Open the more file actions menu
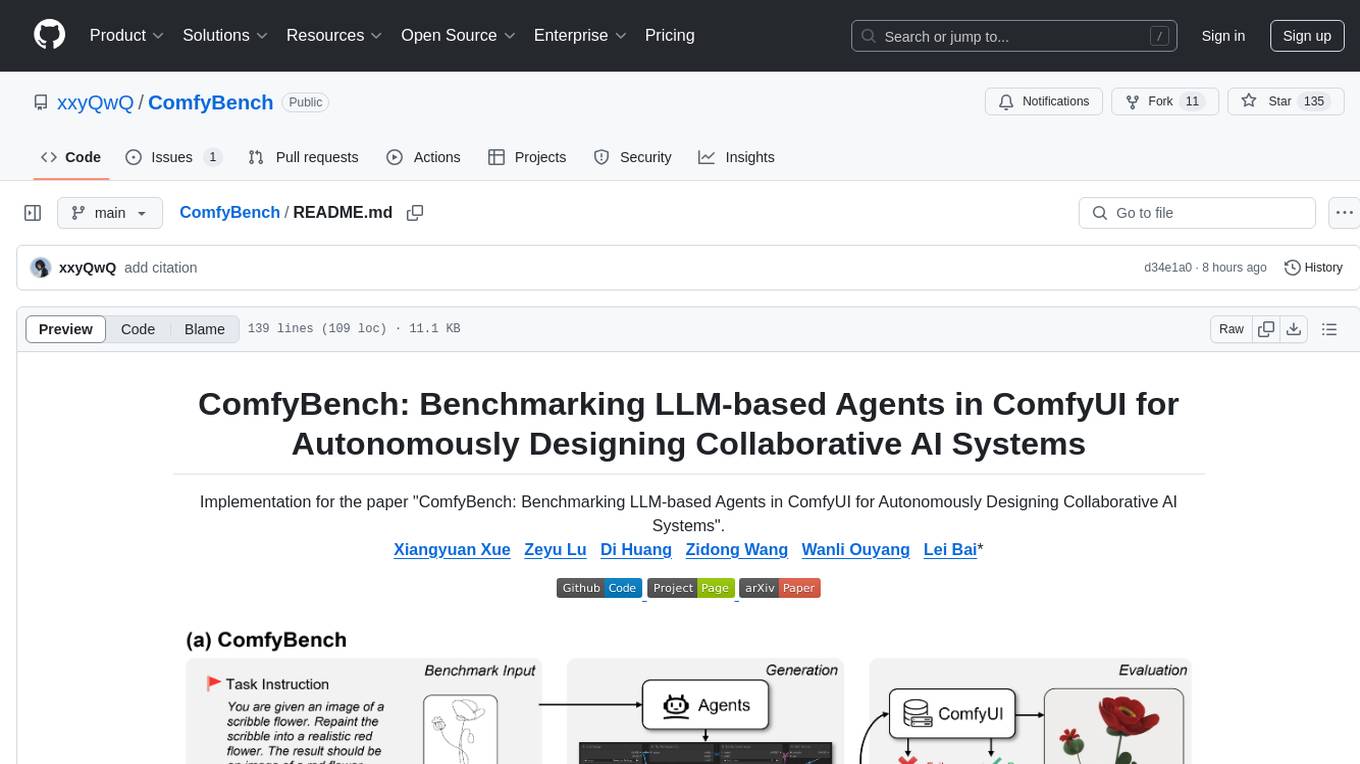Image resolution: width=1360 pixels, height=764 pixels. [1345, 213]
